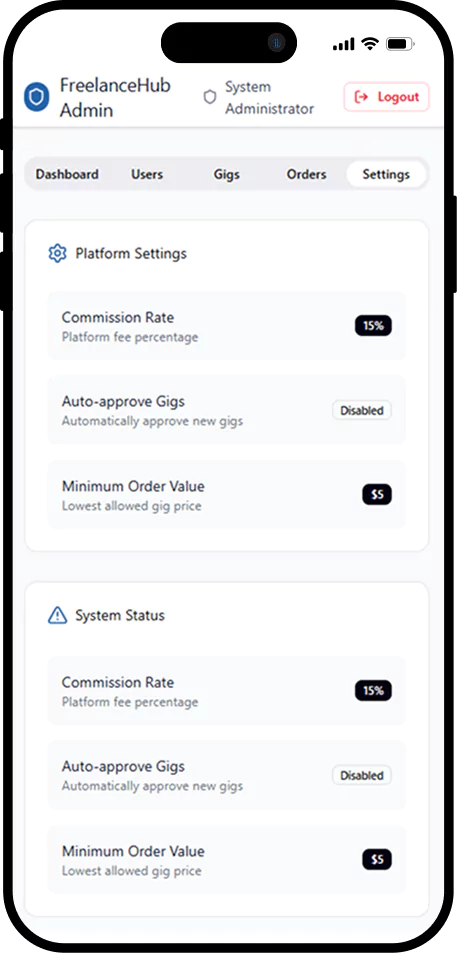Click the Platform Settings gear icon

pyautogui.click(x=57, y=253)
